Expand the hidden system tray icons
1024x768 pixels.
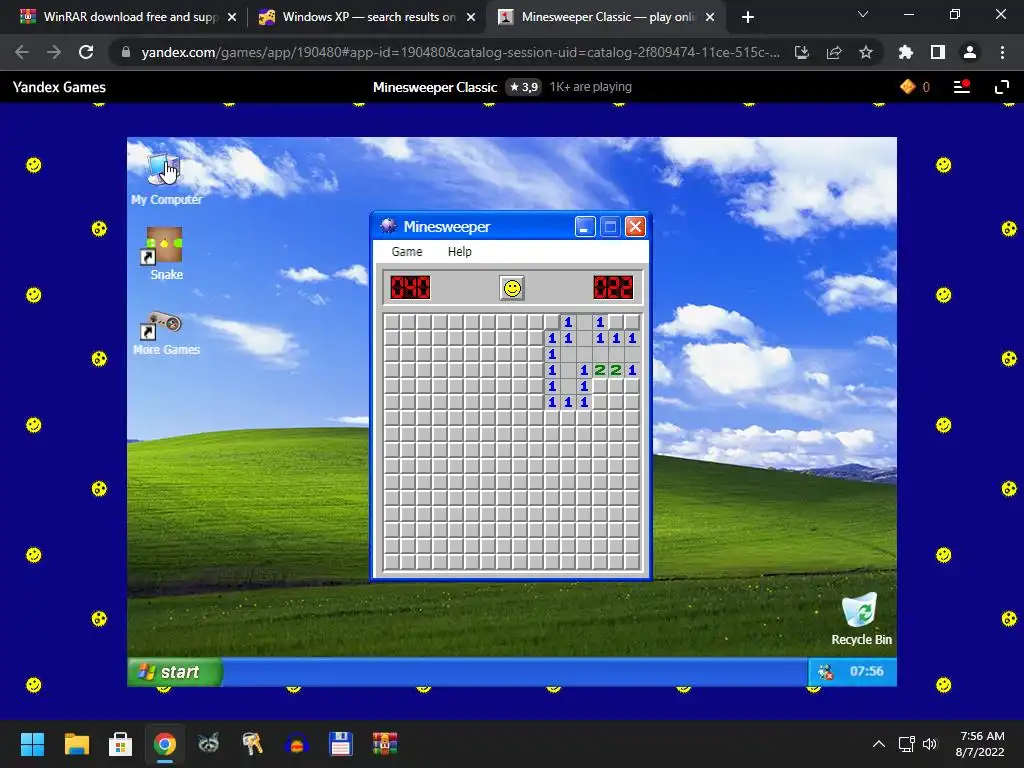(x=879, y=744)
